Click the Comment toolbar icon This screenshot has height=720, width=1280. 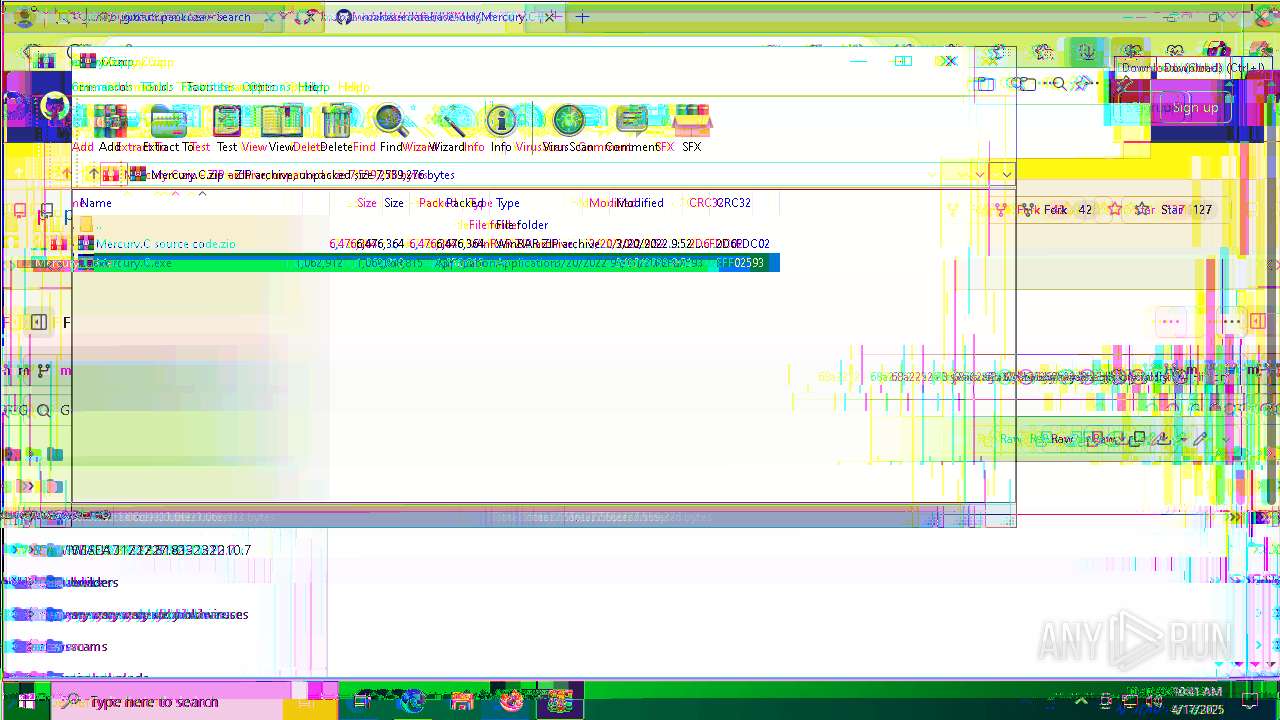click(632, 128)
